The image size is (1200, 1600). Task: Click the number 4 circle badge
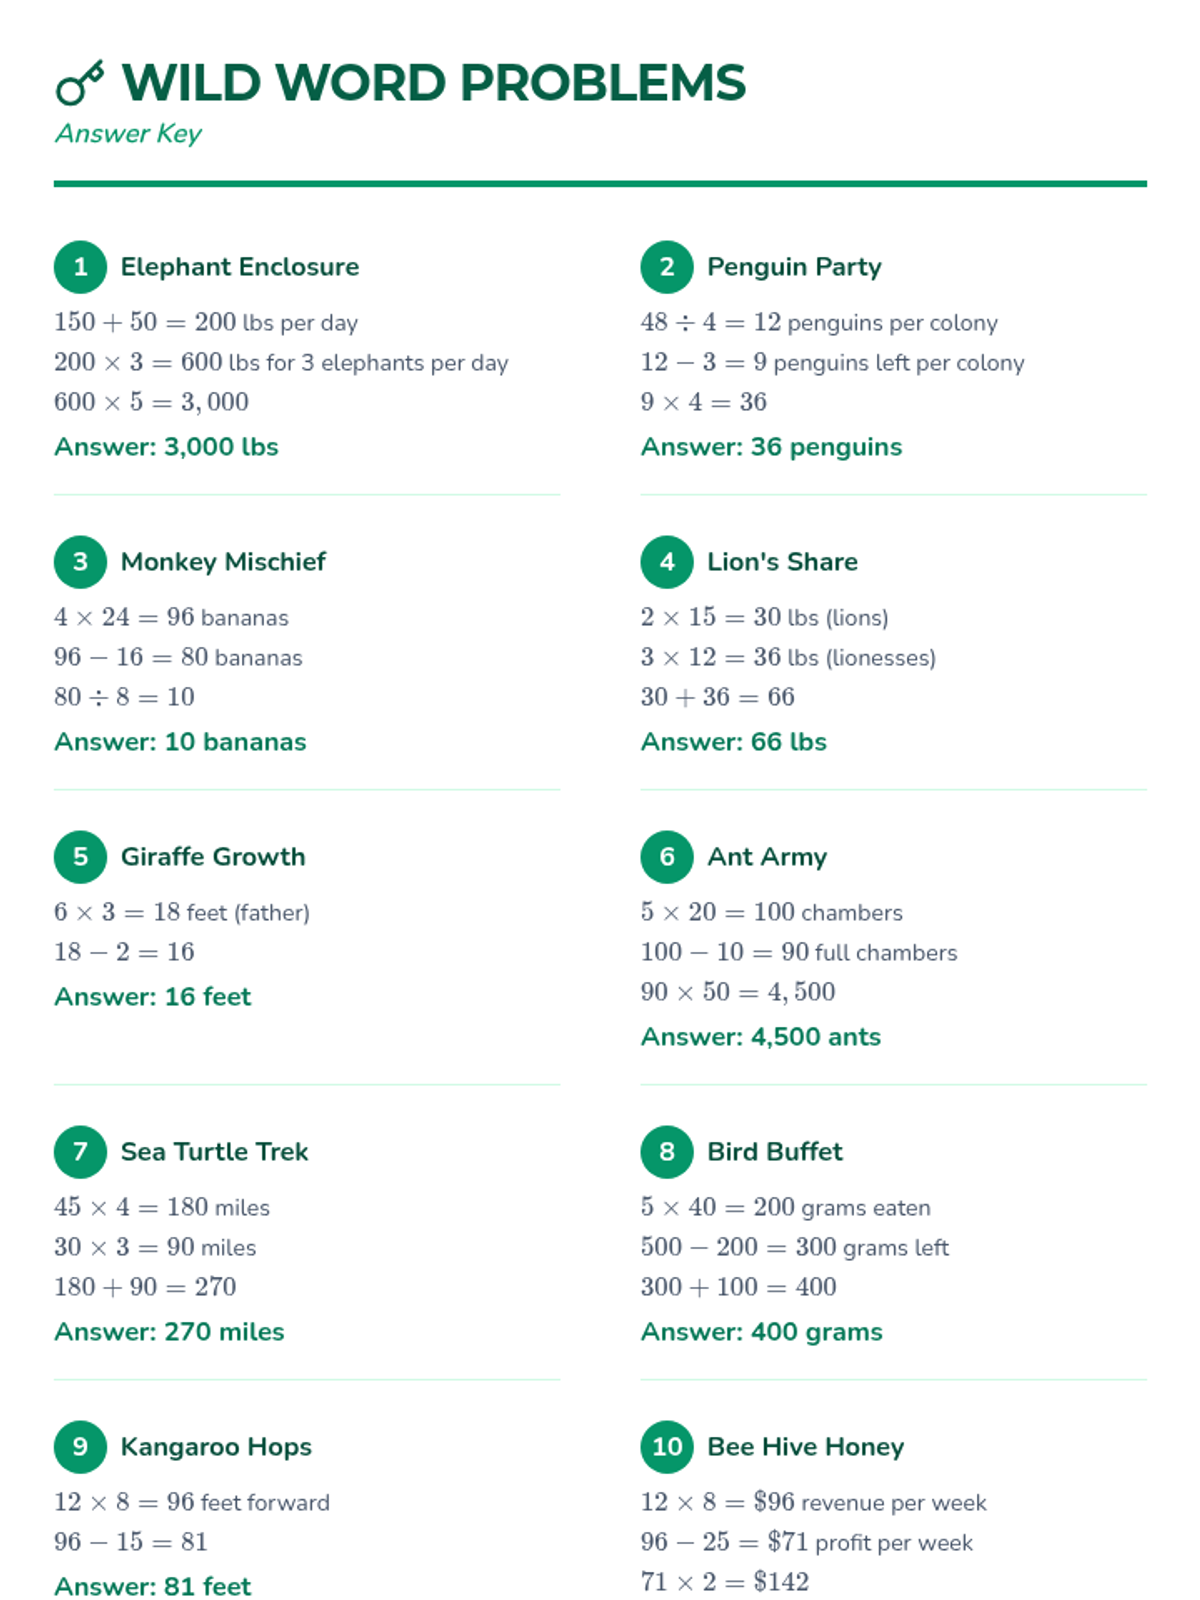click(x=667, y=562)
